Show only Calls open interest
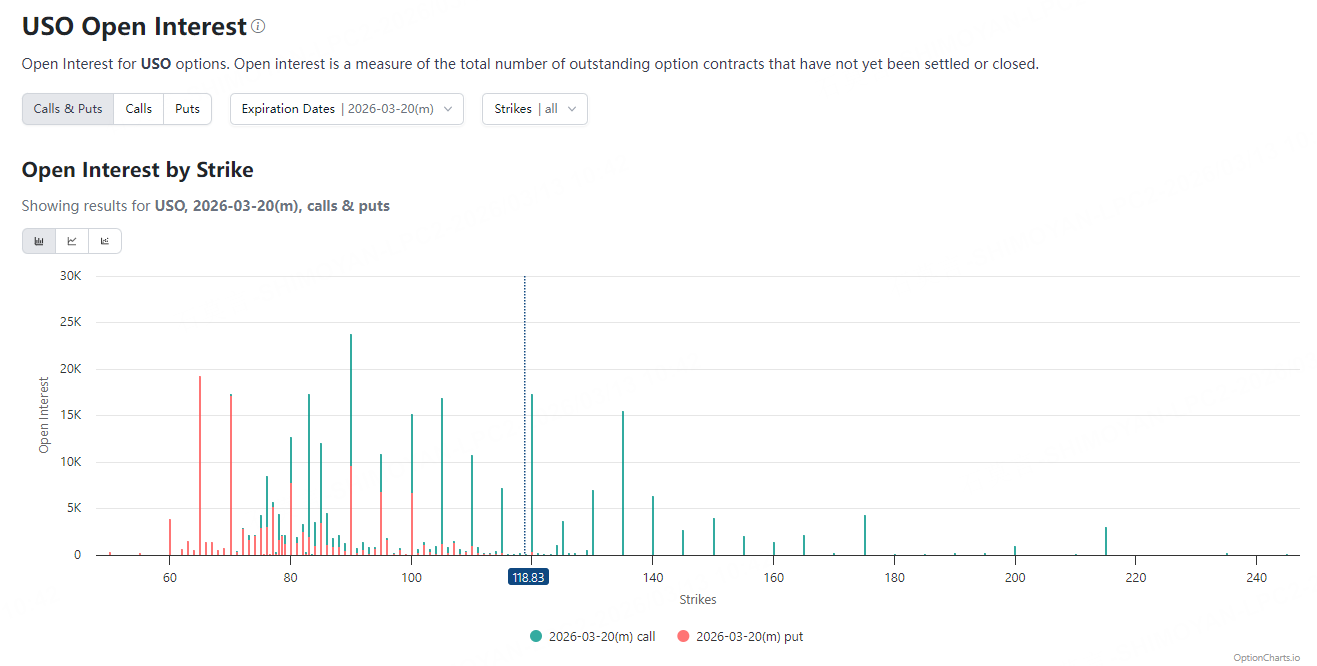 pyautogui.click(x=139, y=109)
